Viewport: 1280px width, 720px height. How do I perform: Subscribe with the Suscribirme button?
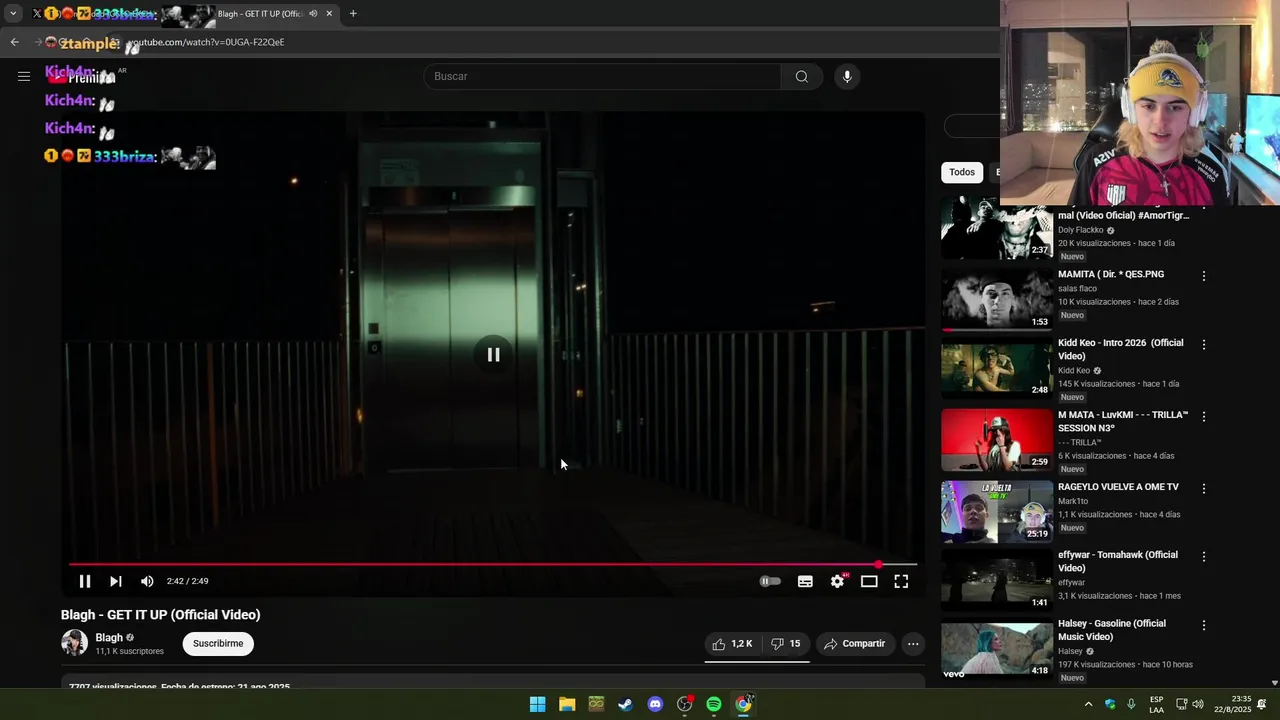tap(218, 644)
